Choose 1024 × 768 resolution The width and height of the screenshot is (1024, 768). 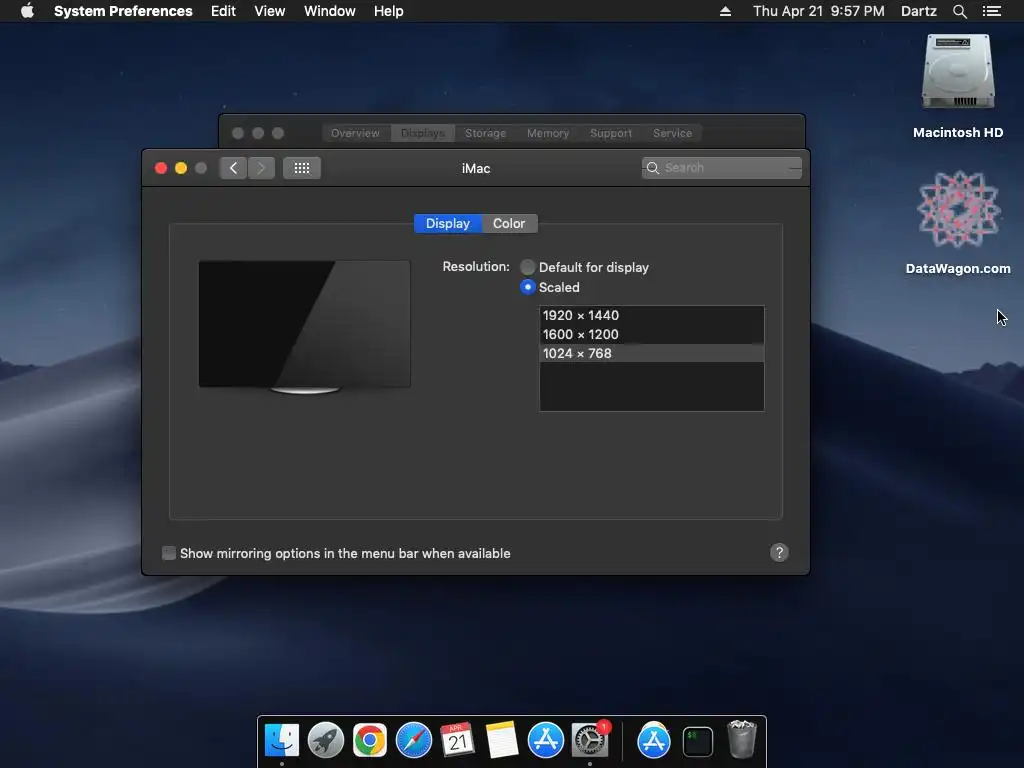(x=652, y=353)
